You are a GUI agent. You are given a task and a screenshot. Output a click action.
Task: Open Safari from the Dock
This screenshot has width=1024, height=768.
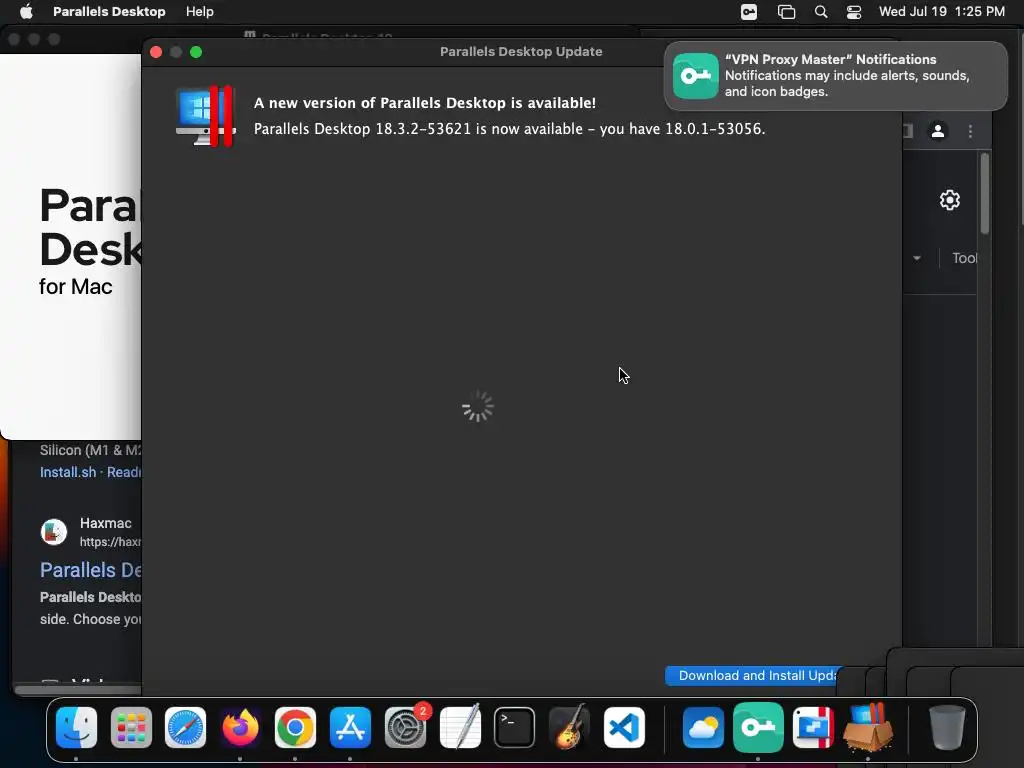(185, 728)
